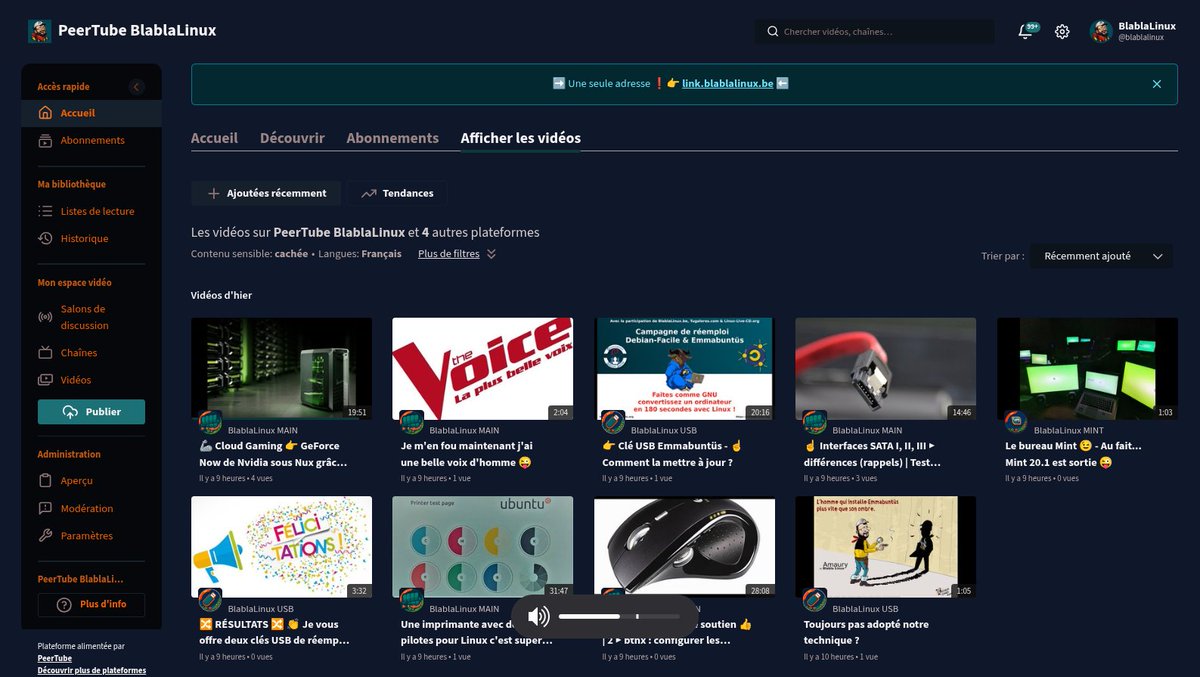Open the Lucky Luke cartoon thumbnail
This screenshot has width=1200, height=677.
tap(885, 547)
